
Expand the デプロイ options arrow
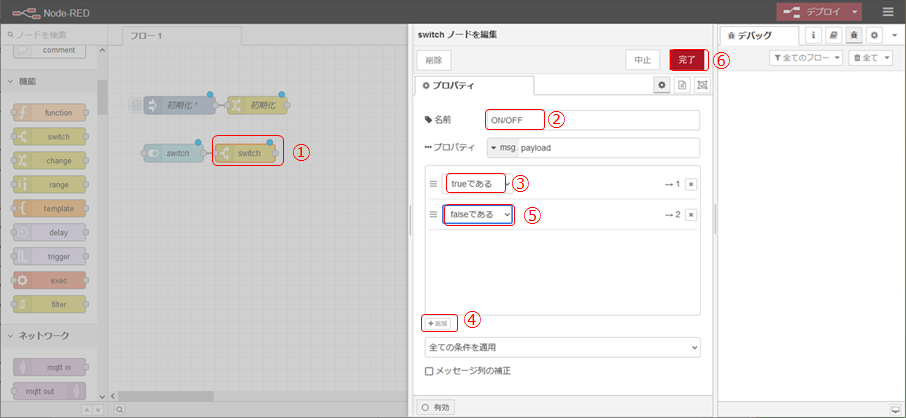pos(855,11)
